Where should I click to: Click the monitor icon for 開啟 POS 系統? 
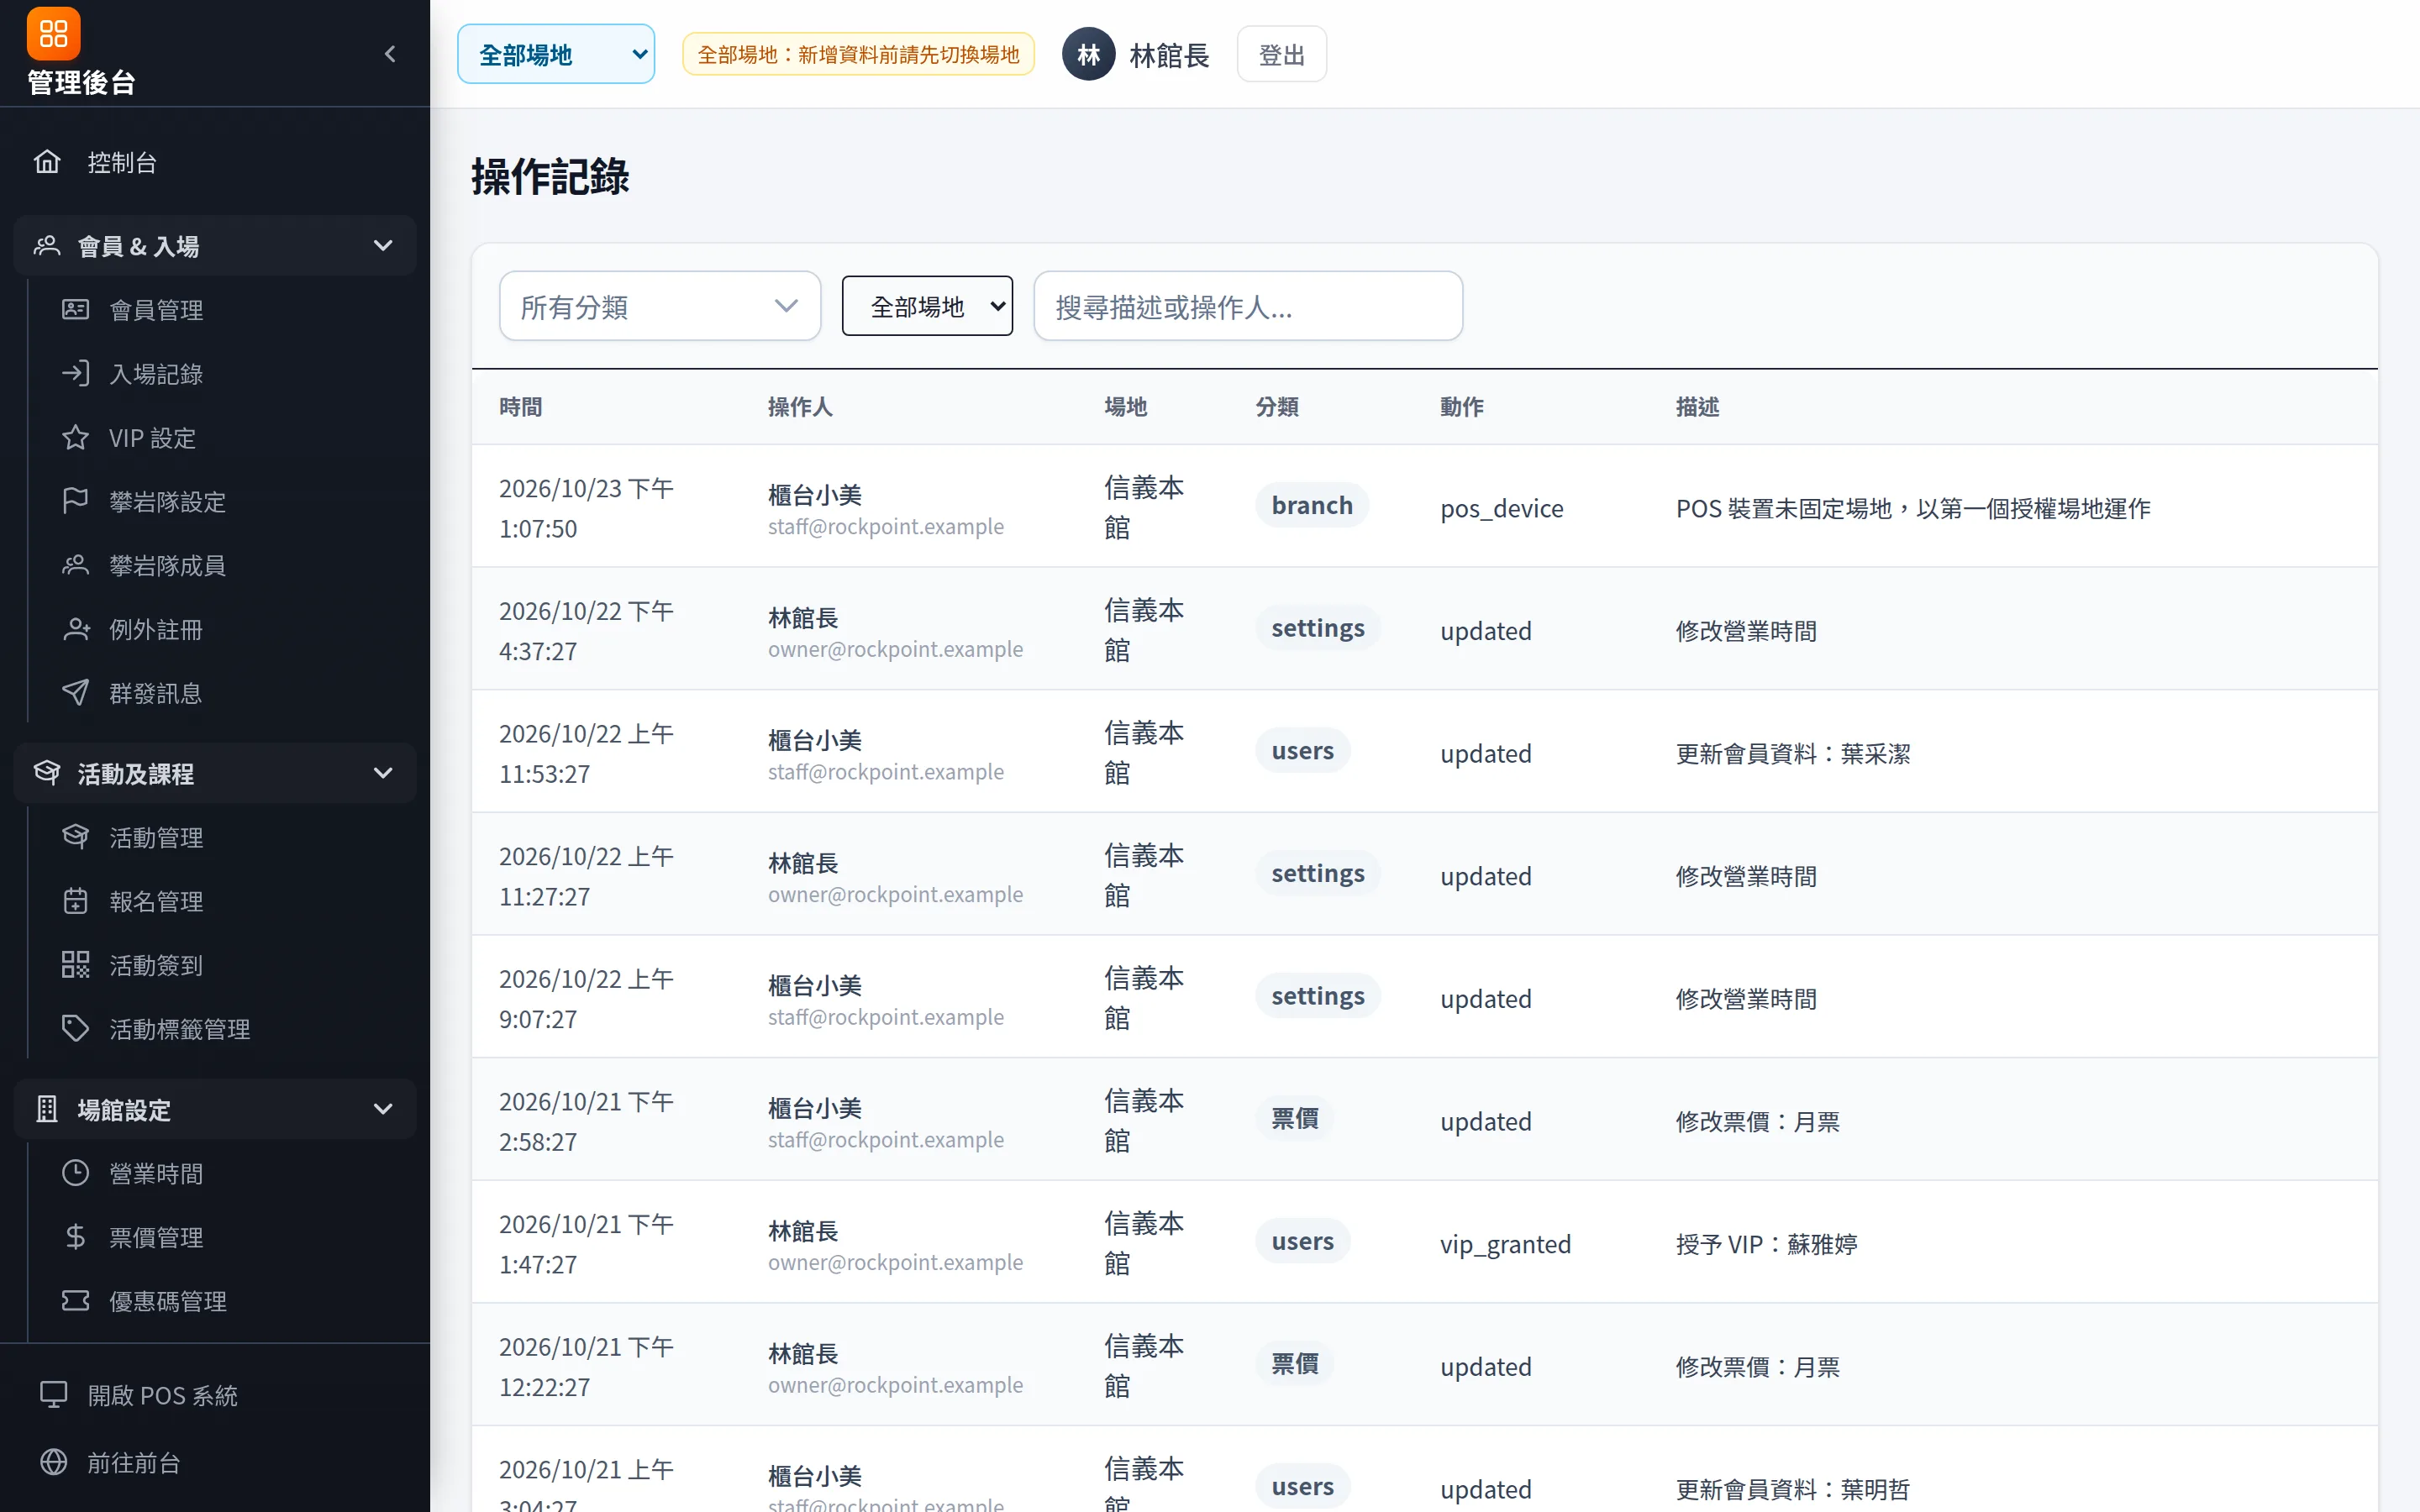pyautogui.click(x=53, y=1394)
